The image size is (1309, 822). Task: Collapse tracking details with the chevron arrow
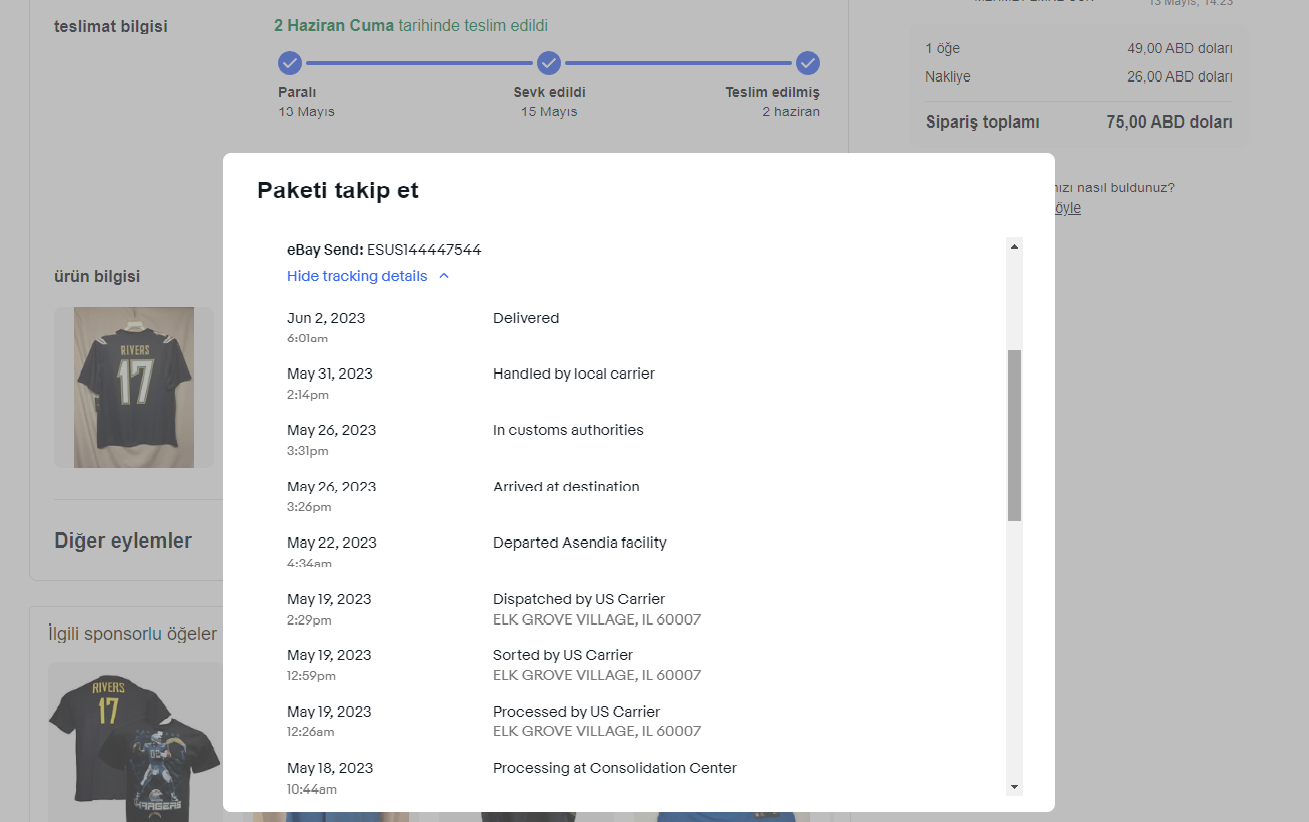444,276
